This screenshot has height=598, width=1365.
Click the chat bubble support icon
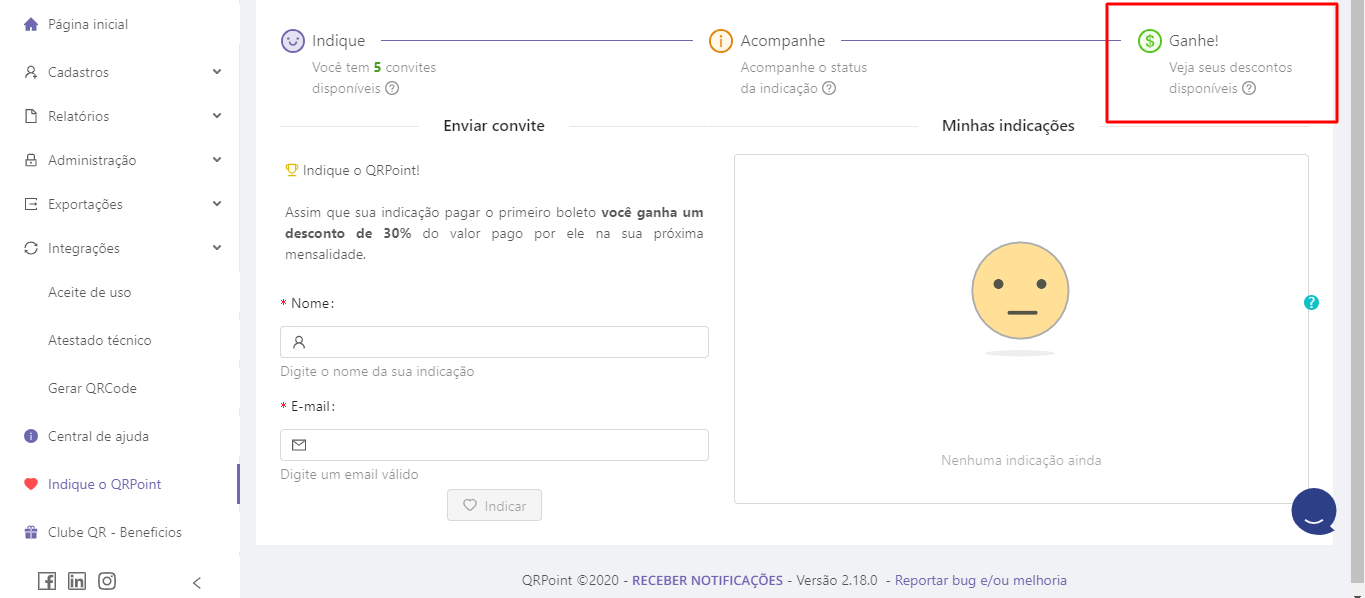(x=1313, y=512)
